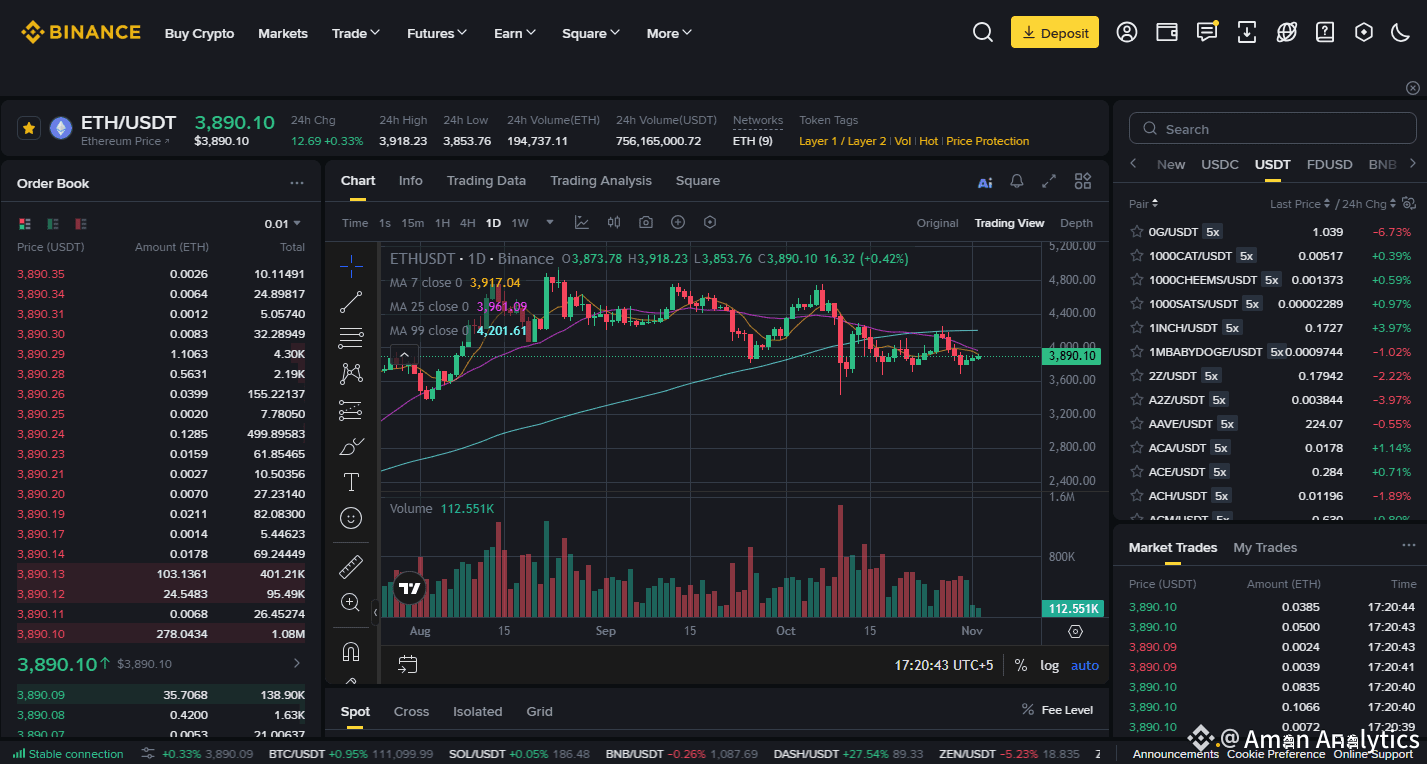Expand more time intervals dropdown arrow

click(550, 222)
